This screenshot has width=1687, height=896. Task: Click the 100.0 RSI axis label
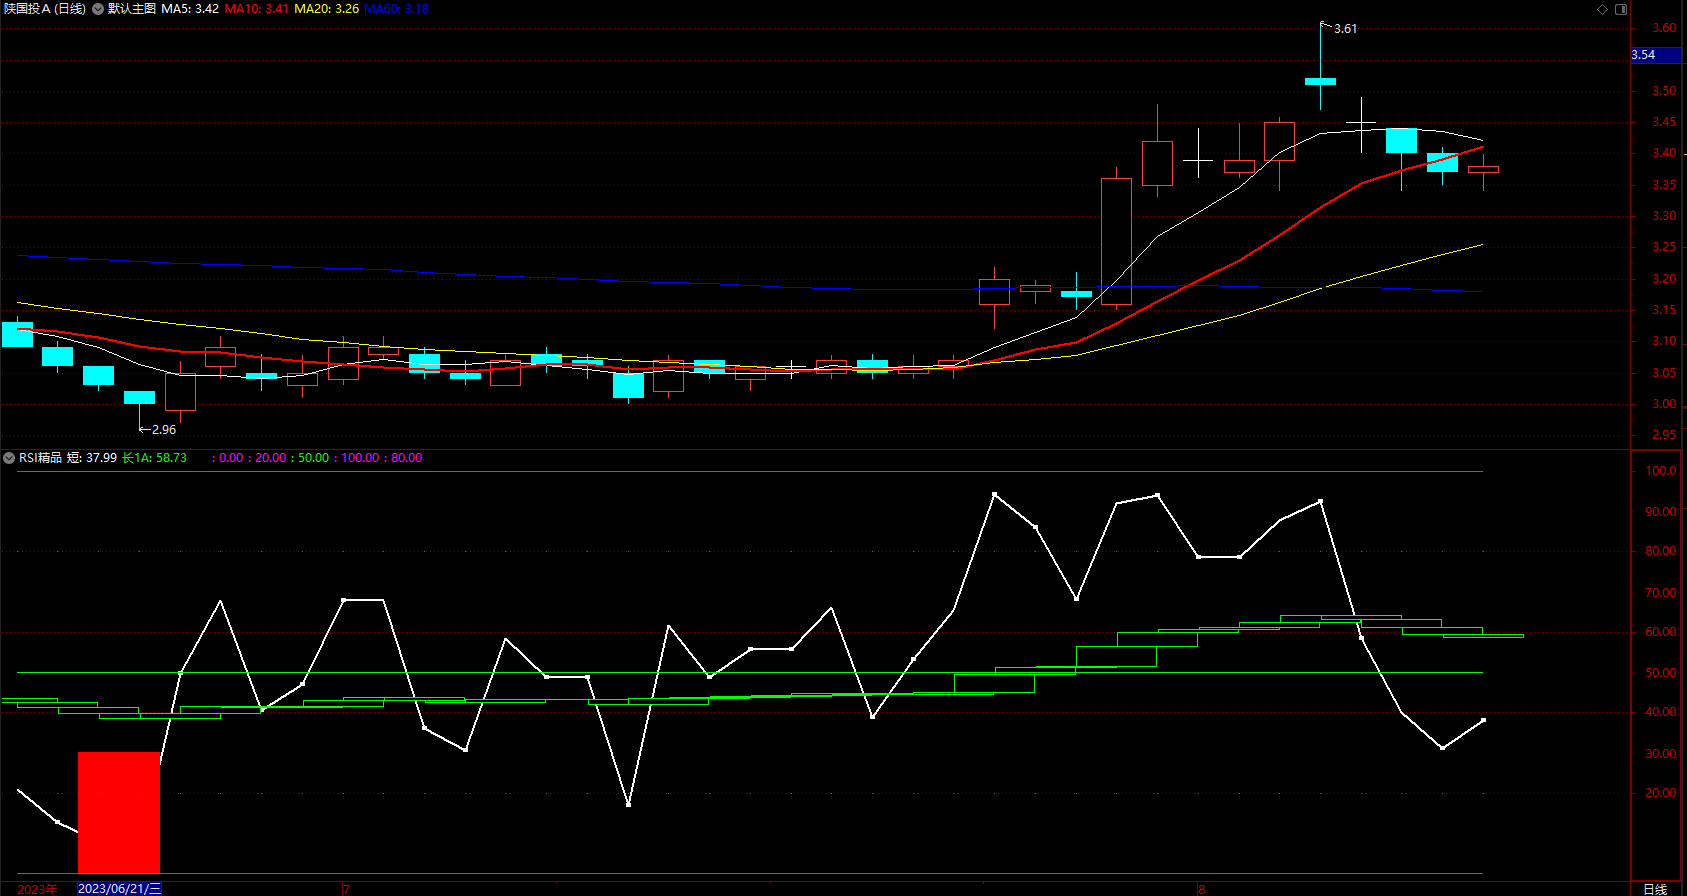click(x=1661, y=471)
